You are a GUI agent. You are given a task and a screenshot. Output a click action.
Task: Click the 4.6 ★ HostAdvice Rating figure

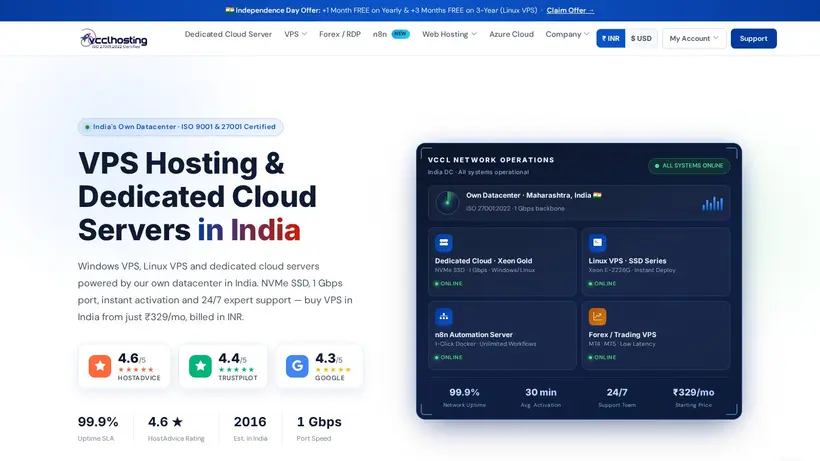(176, 428)
